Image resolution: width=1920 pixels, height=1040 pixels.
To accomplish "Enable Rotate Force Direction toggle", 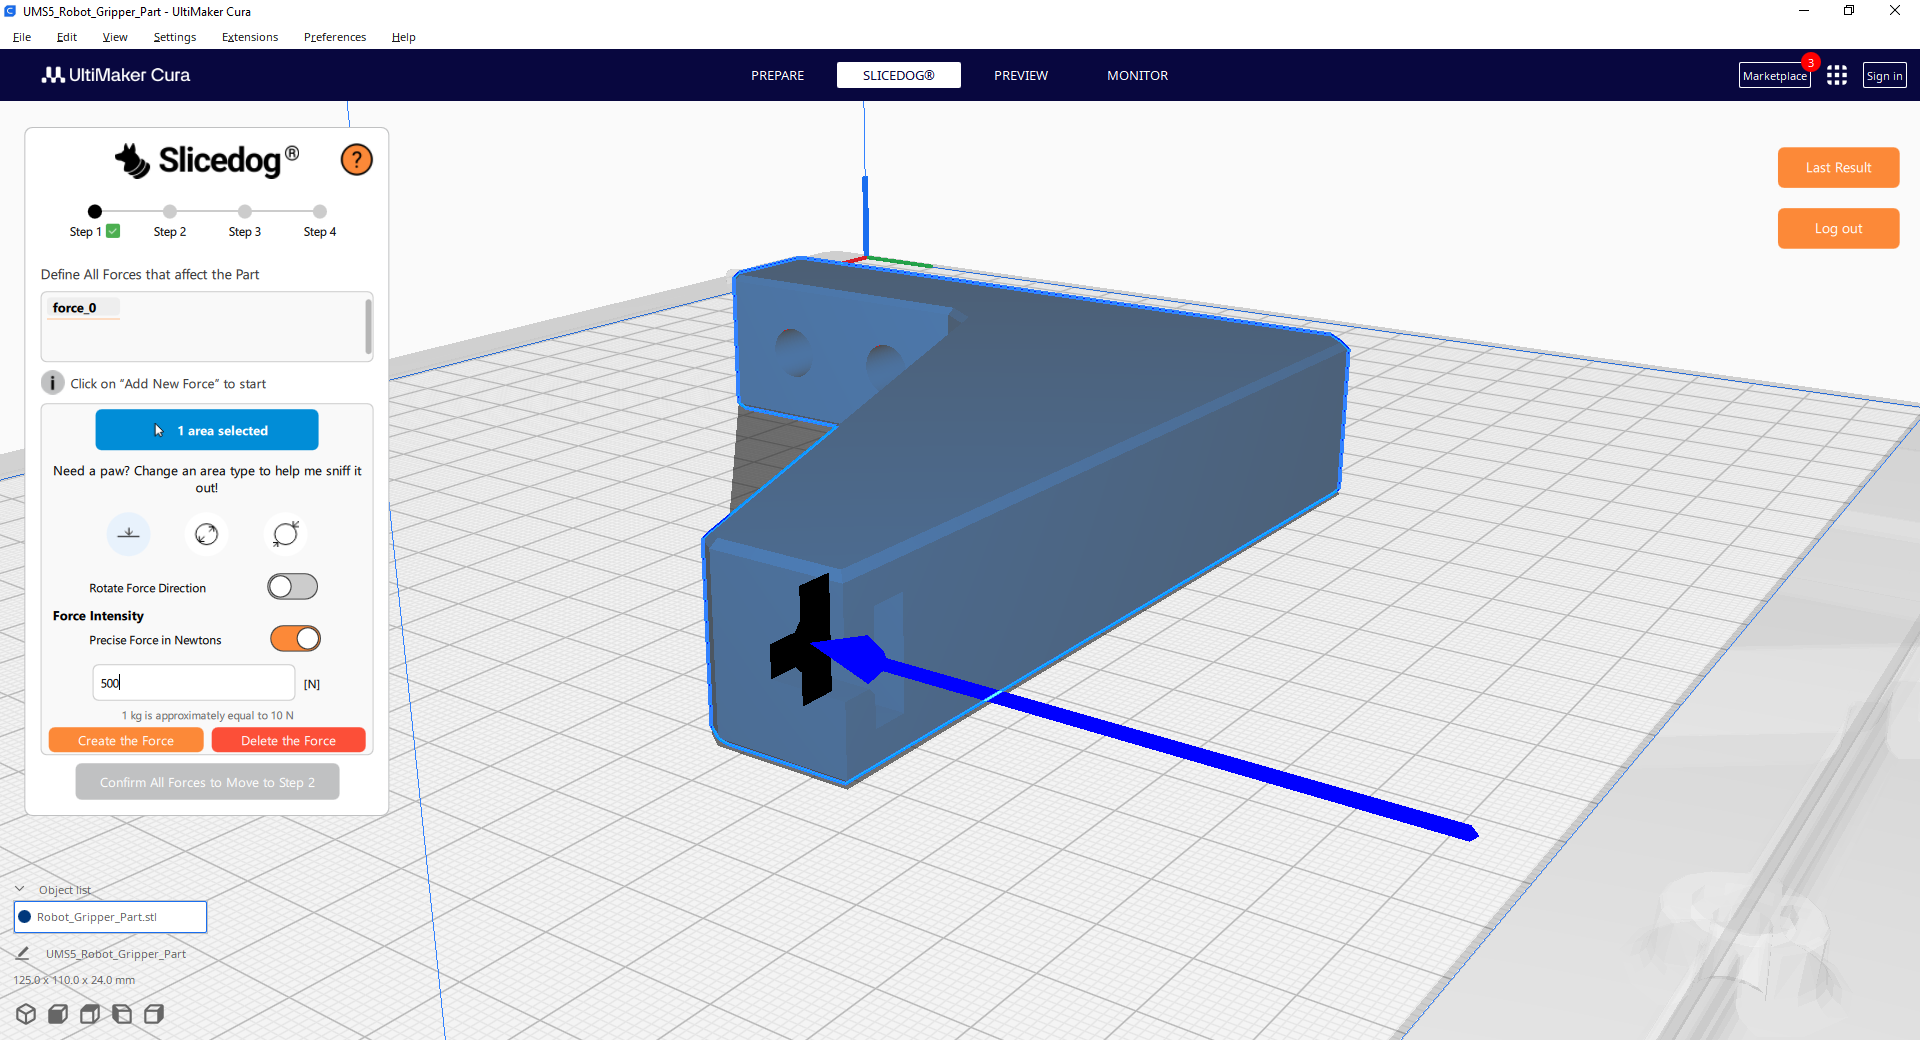I will click(x=292, y=587).
